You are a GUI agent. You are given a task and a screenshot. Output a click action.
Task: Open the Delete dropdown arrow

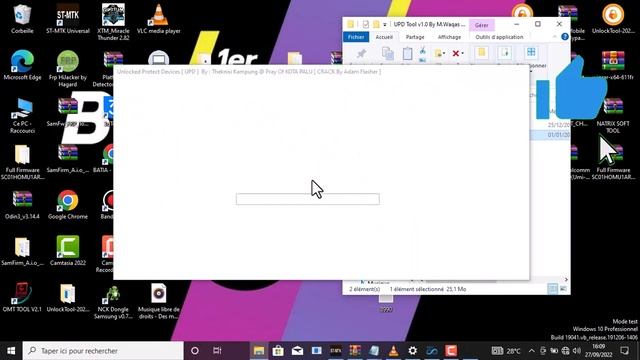tap(462, 53)
